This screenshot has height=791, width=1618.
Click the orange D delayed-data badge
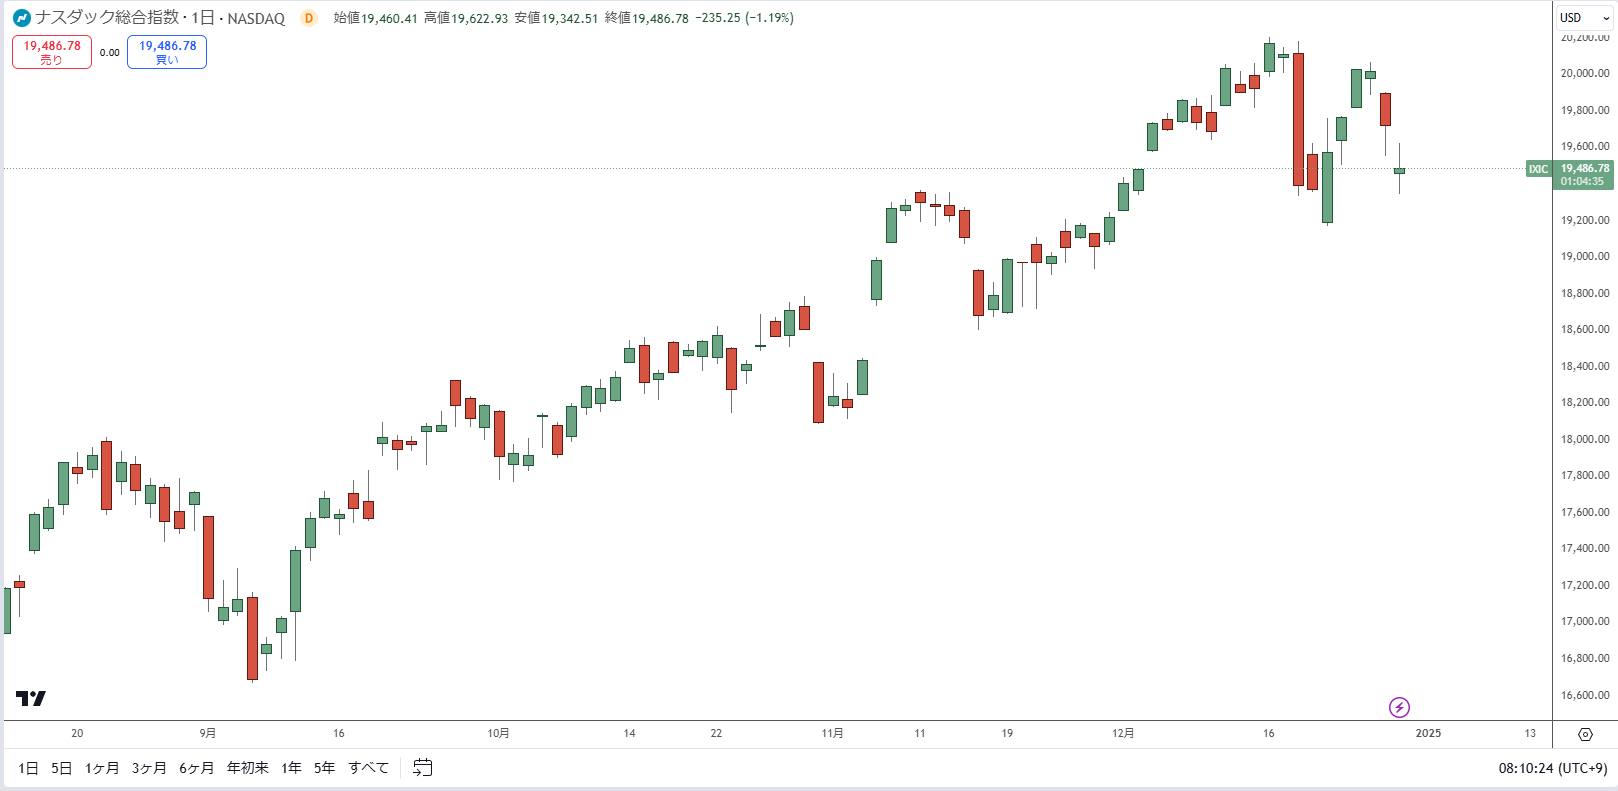pyautogui.click(x=309, y=18)
